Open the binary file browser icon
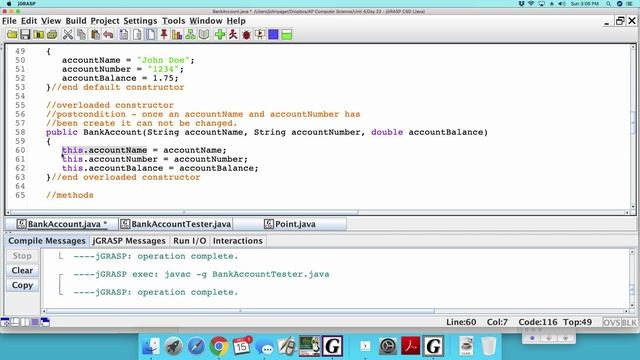This screenshot has width=640, height=360. pos(39,35)
